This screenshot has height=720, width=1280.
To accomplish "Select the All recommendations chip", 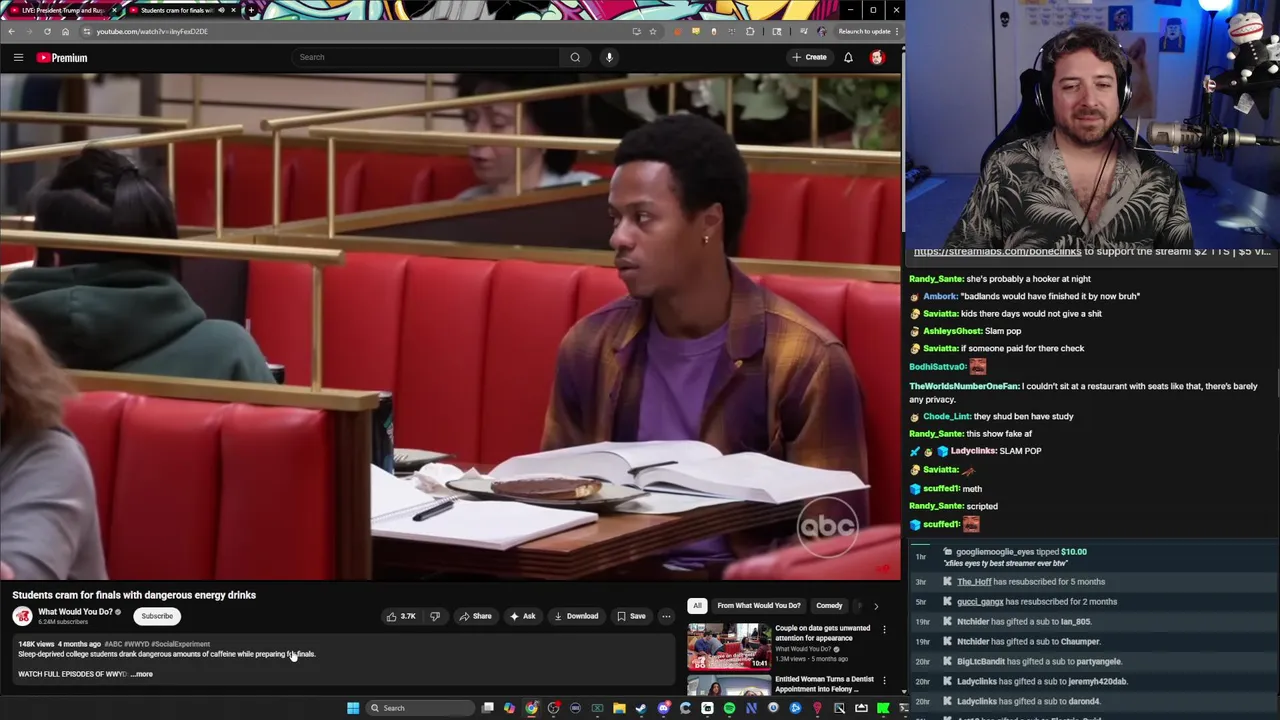I will pyautogui.click(x=697, y=605).
